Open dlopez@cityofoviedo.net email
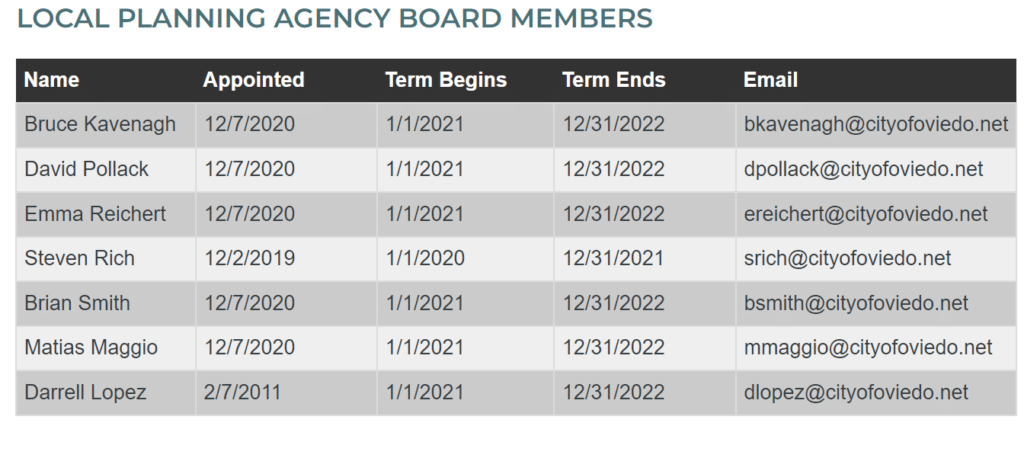Viewport: 1024px width, 458px height. point(856,392)
